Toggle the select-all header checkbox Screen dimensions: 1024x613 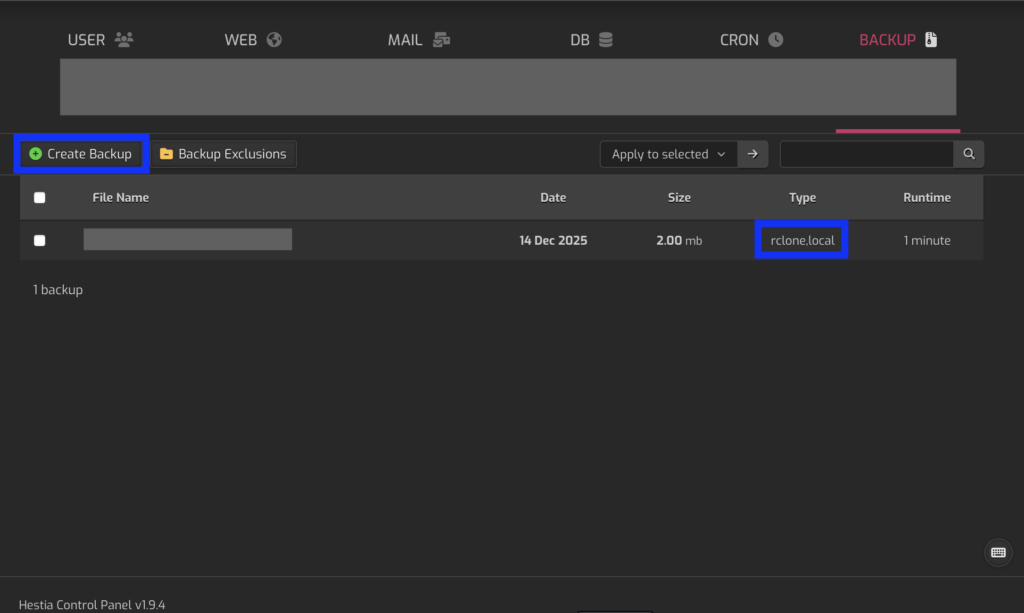tap(40, 198)
